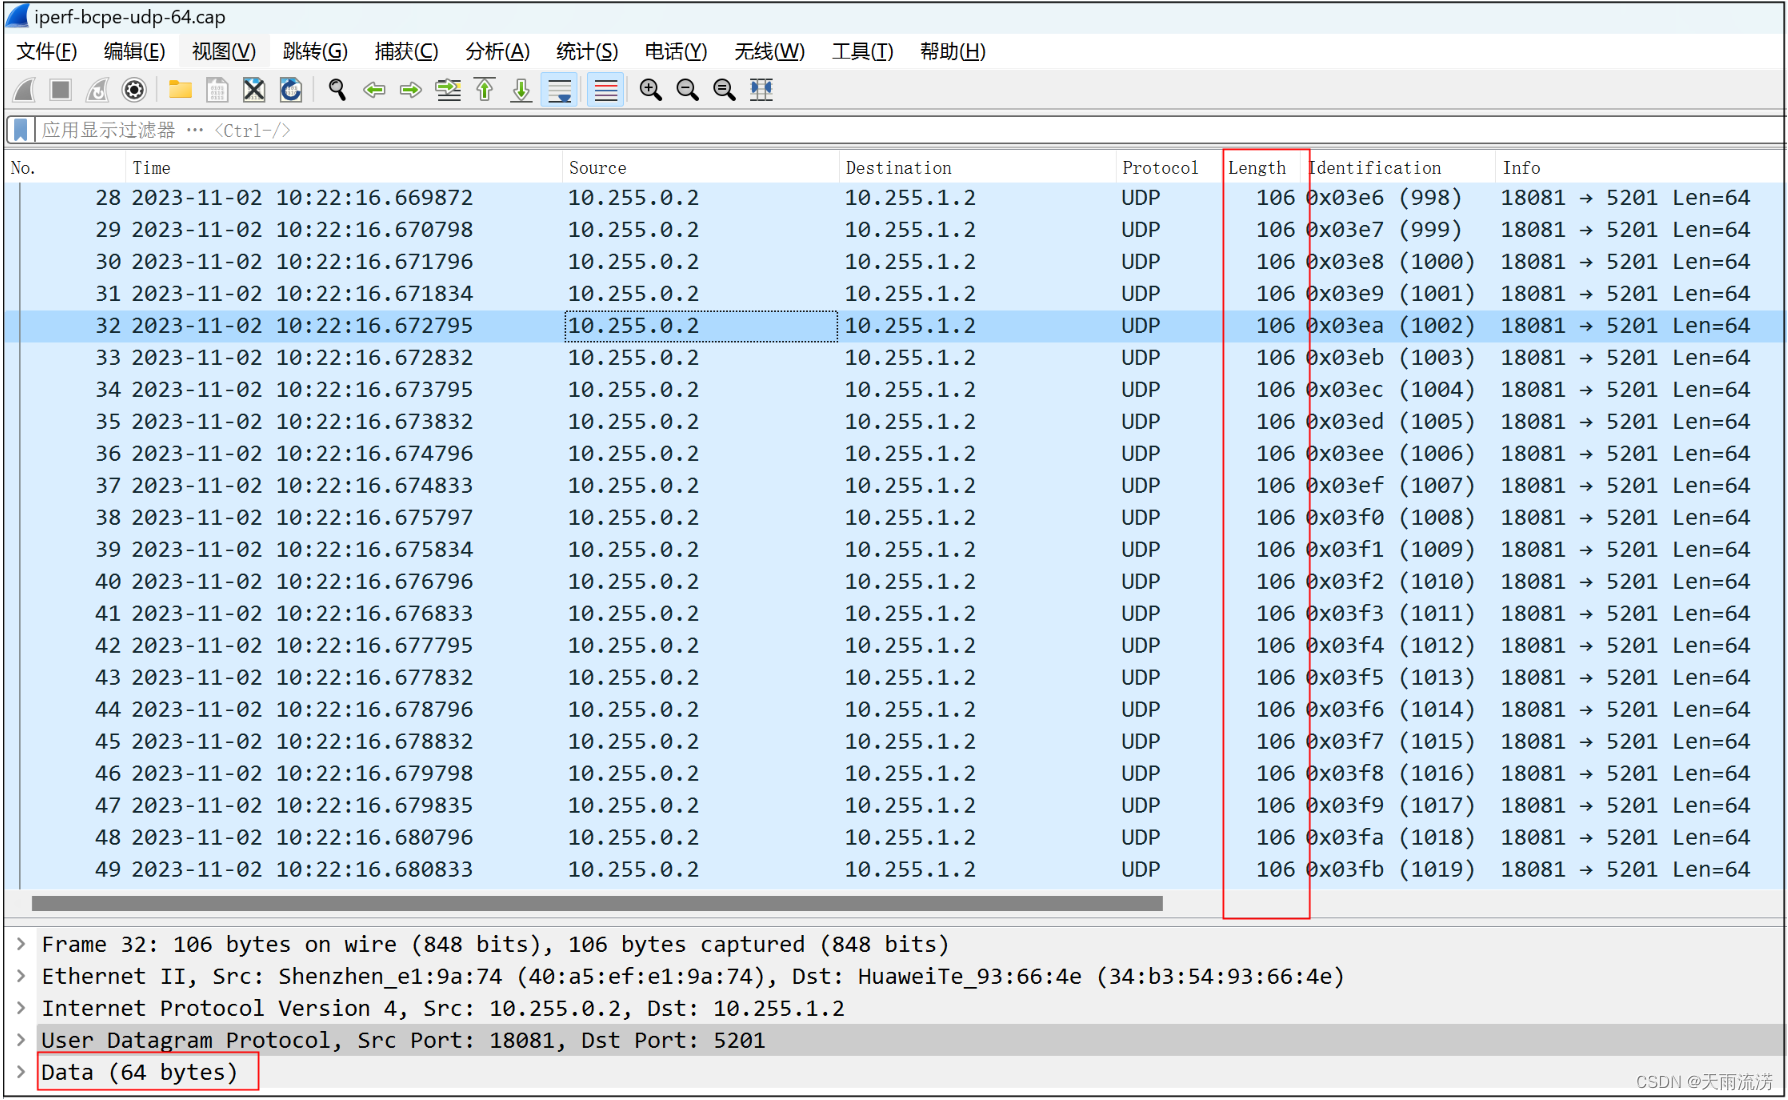Close the current capture file
The width and height of the screenshot is (1788, 1100).
pos(254,89)
